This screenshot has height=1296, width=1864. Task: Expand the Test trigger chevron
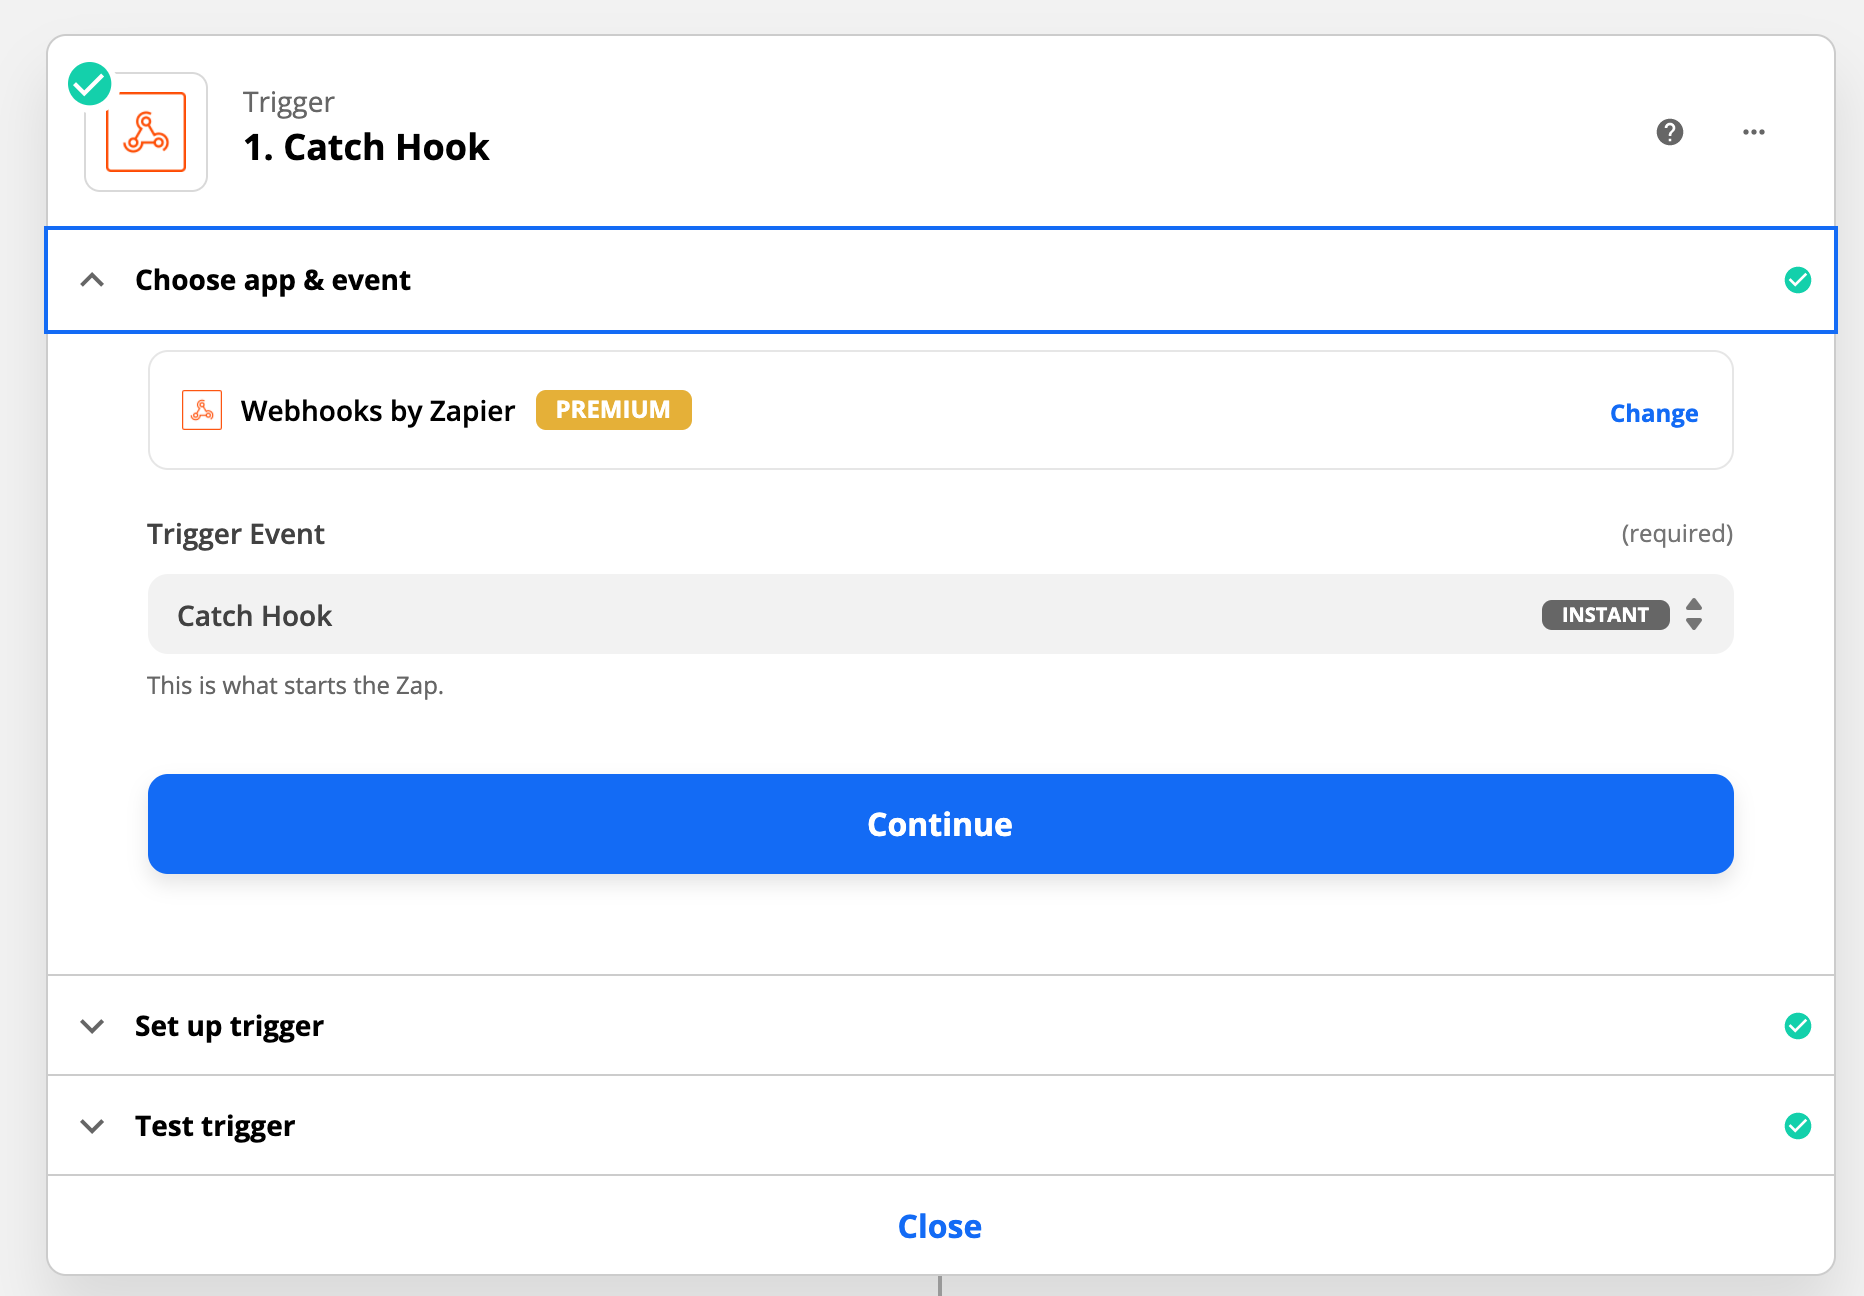click(92, 1126)
